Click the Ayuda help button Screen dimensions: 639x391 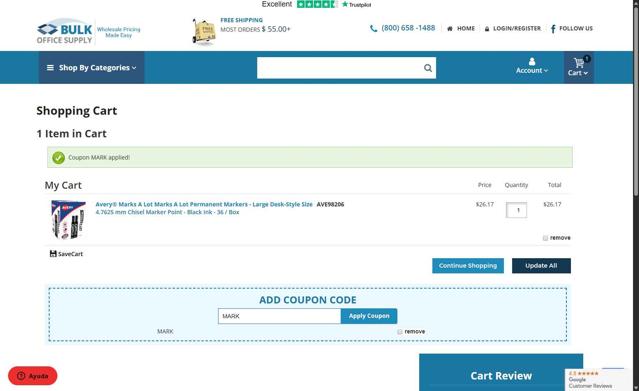click(33, 376)
